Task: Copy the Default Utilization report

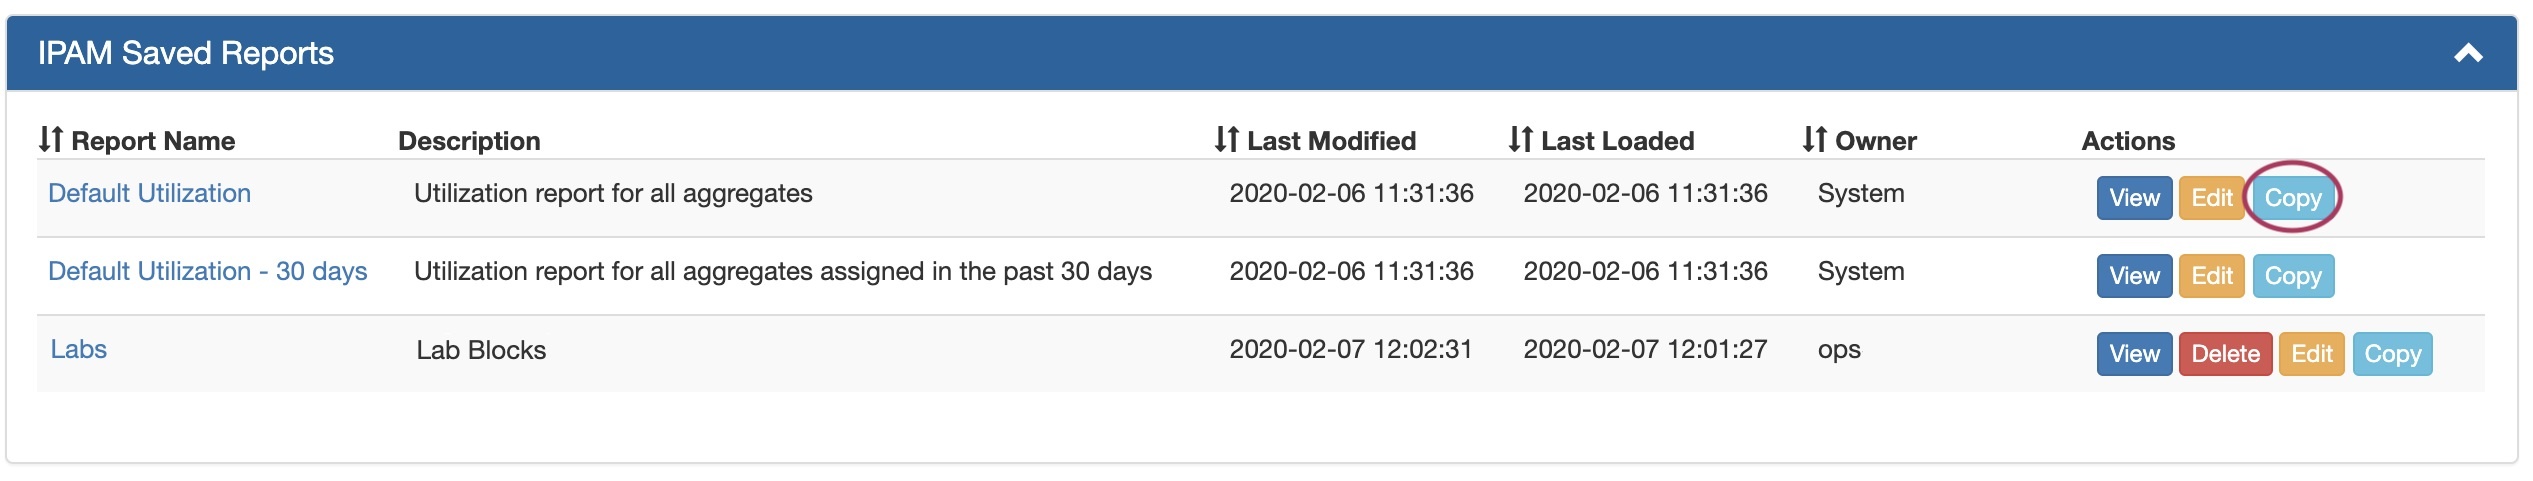Action: 2292,198
